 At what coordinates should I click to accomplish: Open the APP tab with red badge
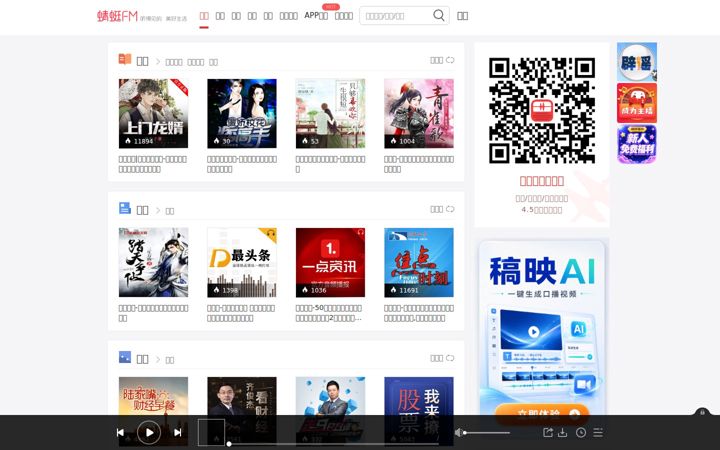click(x=316, y=16)
